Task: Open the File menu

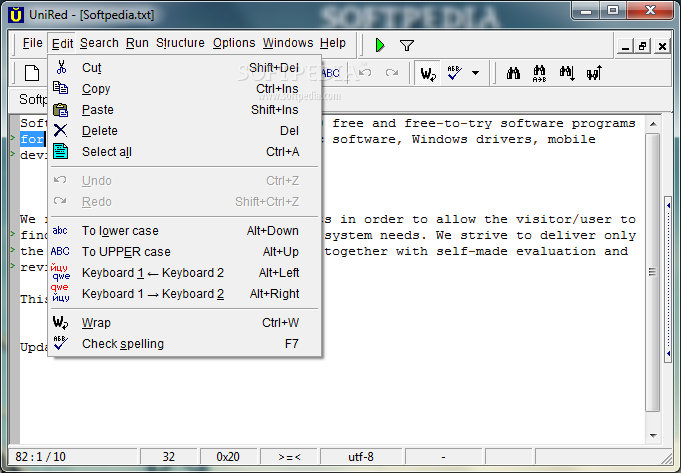Action: coord(33,43)
